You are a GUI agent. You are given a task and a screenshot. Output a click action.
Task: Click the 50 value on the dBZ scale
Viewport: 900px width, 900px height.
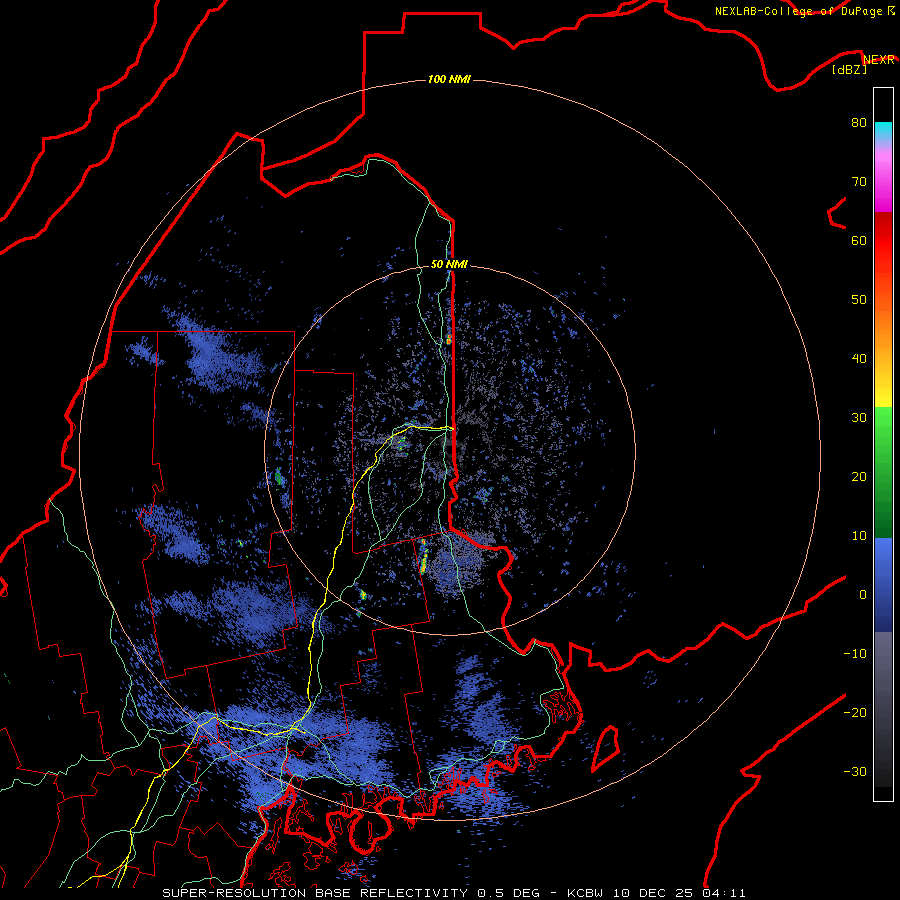pos(859,300)
